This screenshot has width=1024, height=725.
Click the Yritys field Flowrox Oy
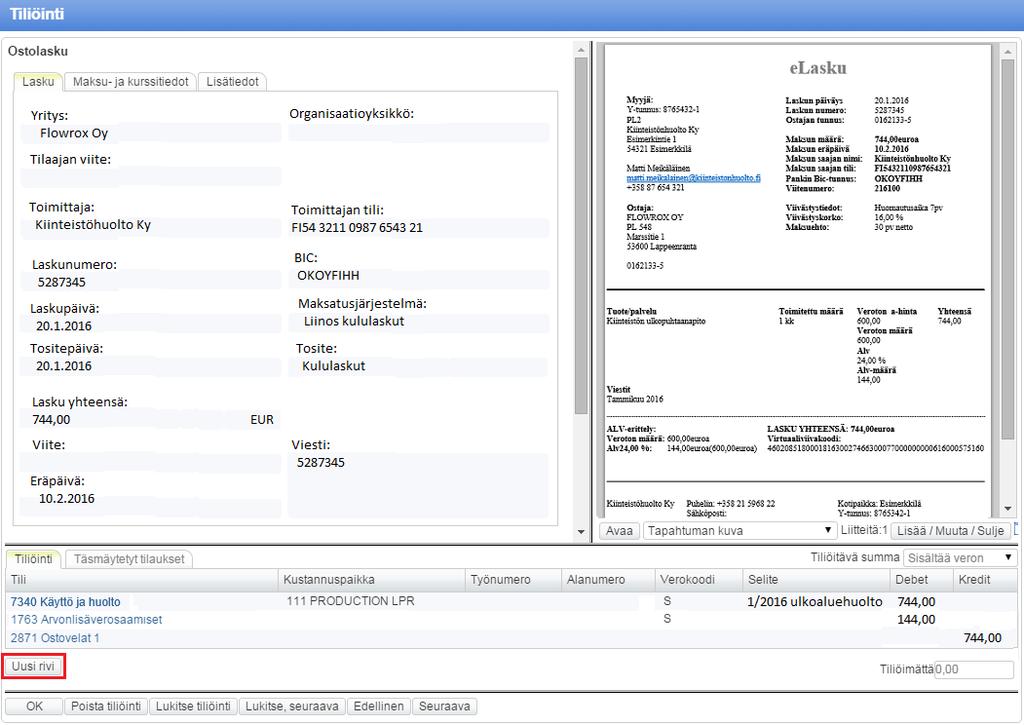151,133
